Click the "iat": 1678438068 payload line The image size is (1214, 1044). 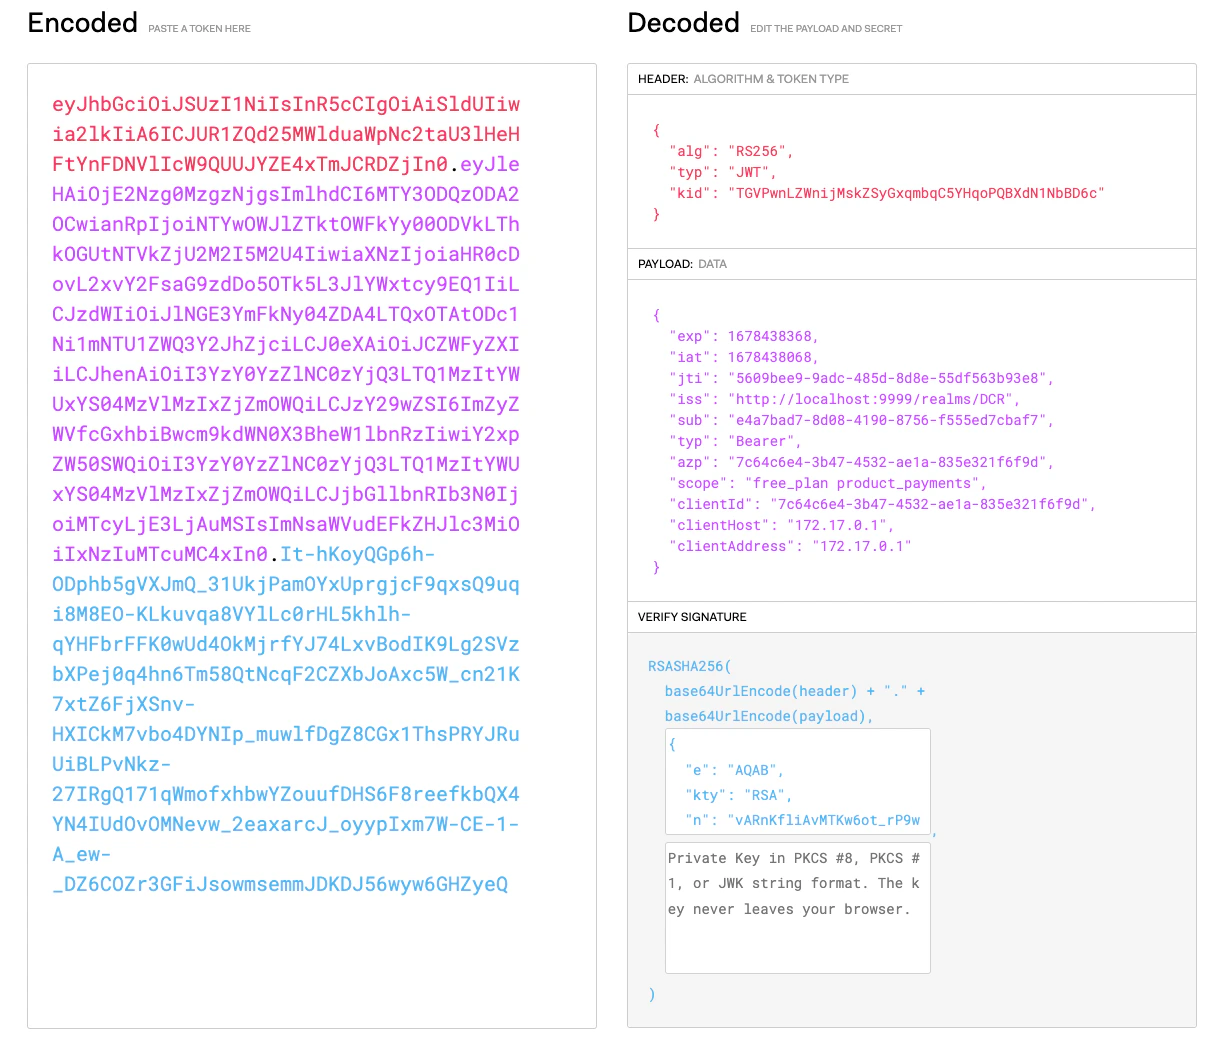tap(744, 357)
